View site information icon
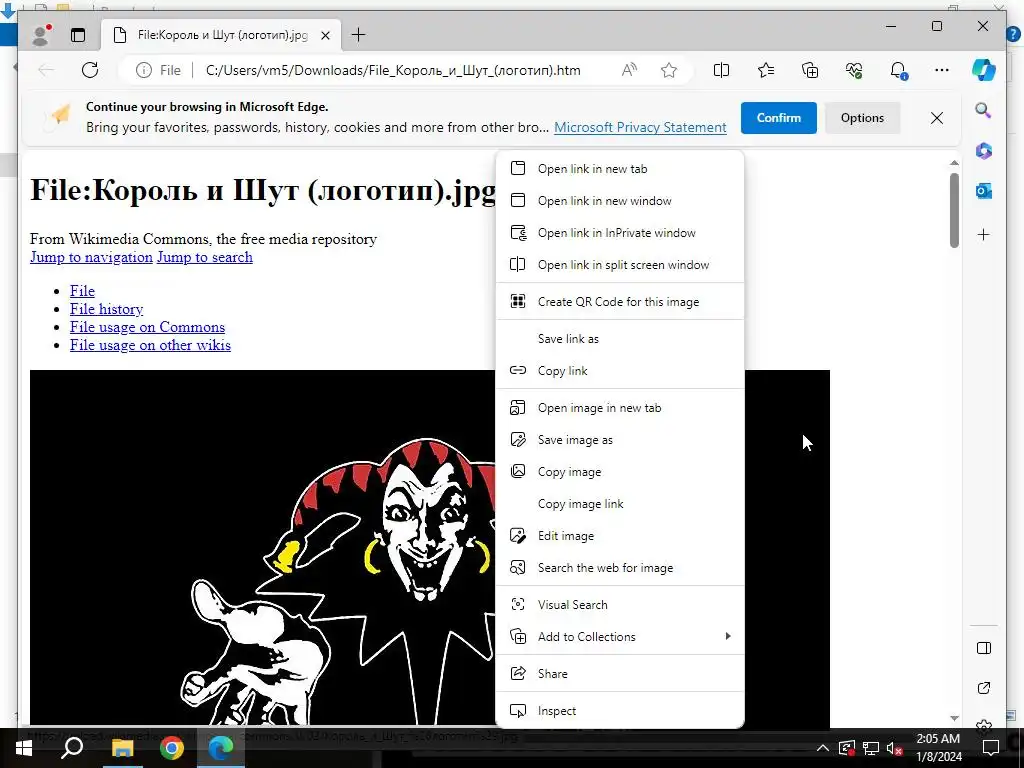The height and width of the screenshot is (768, 1024). [x=144, y=70]
